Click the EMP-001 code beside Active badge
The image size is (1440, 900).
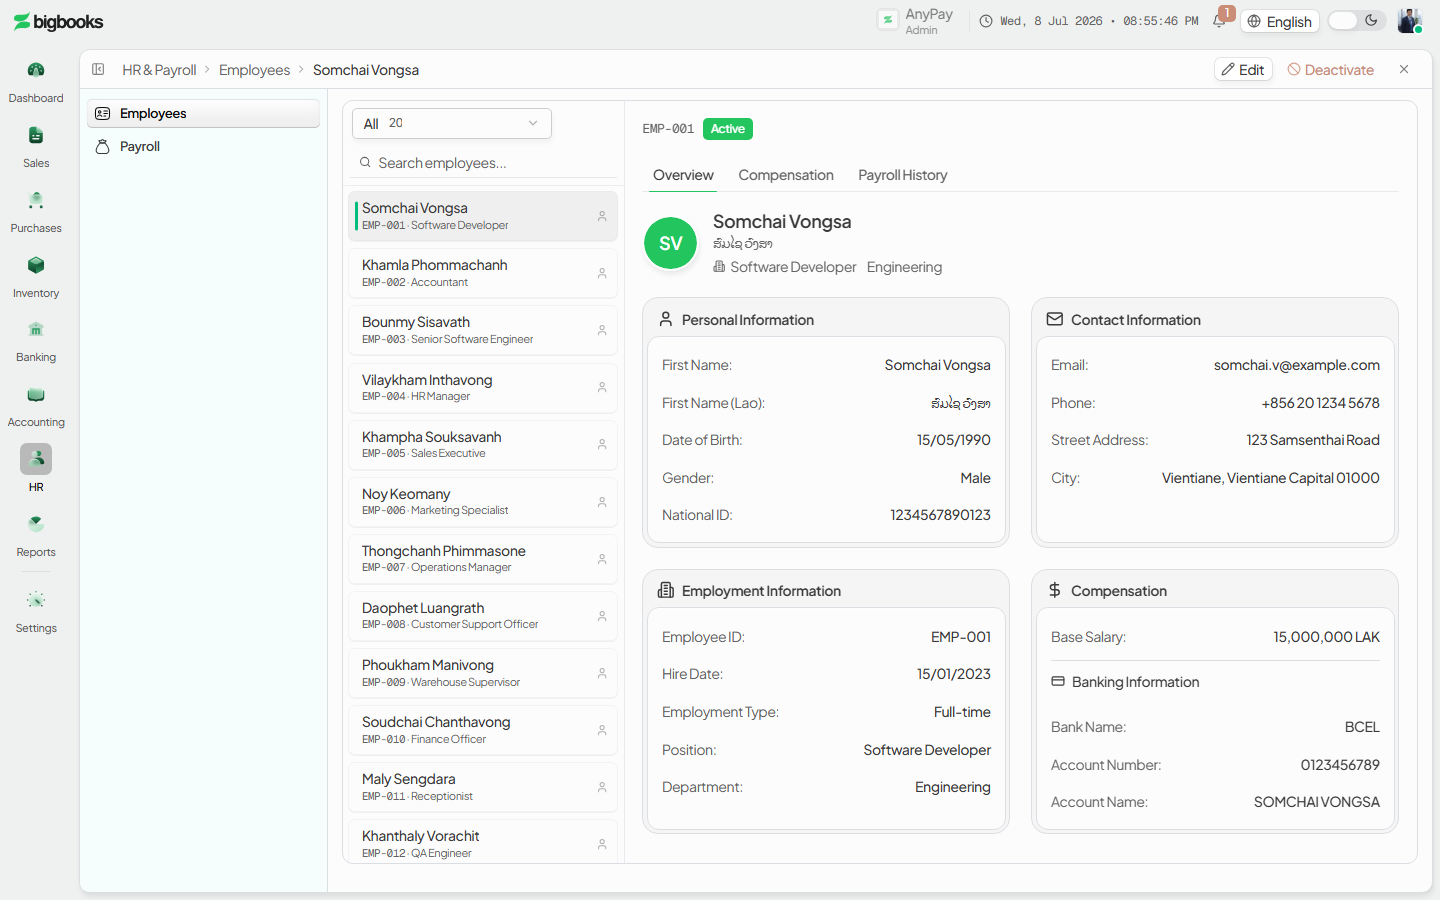(x=668, y=129)
